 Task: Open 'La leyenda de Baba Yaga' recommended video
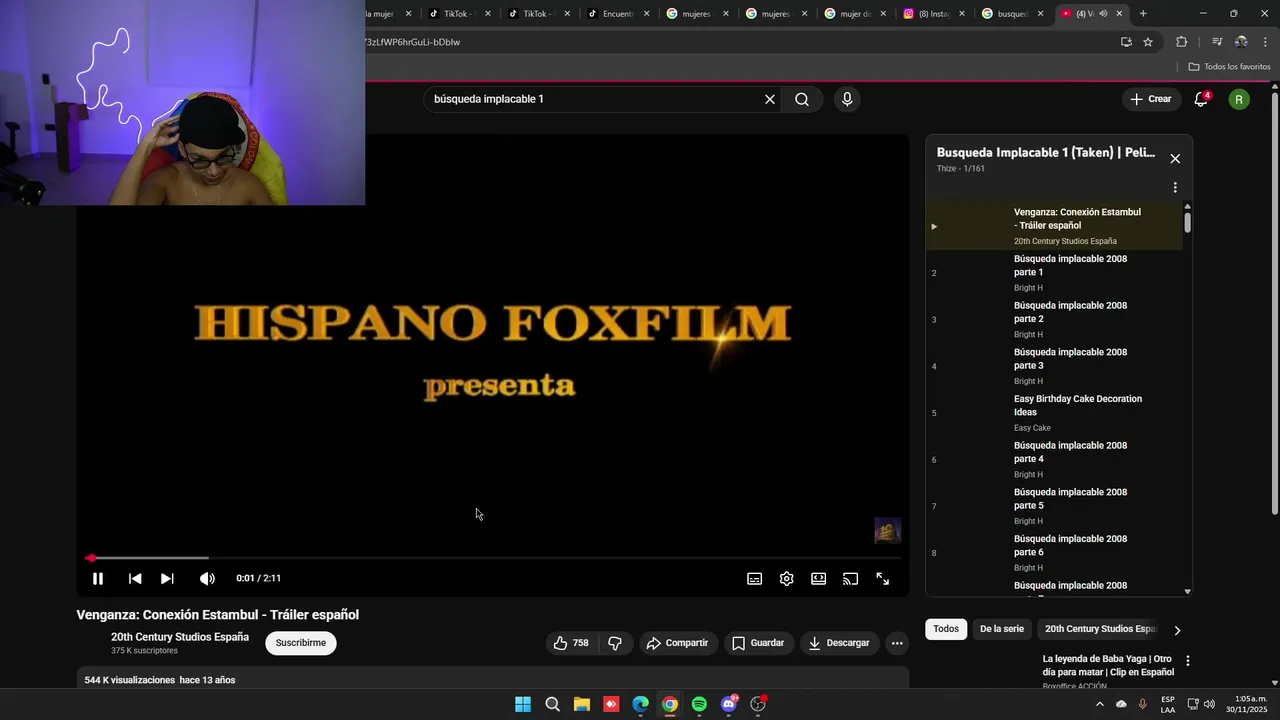[1108, 666]
